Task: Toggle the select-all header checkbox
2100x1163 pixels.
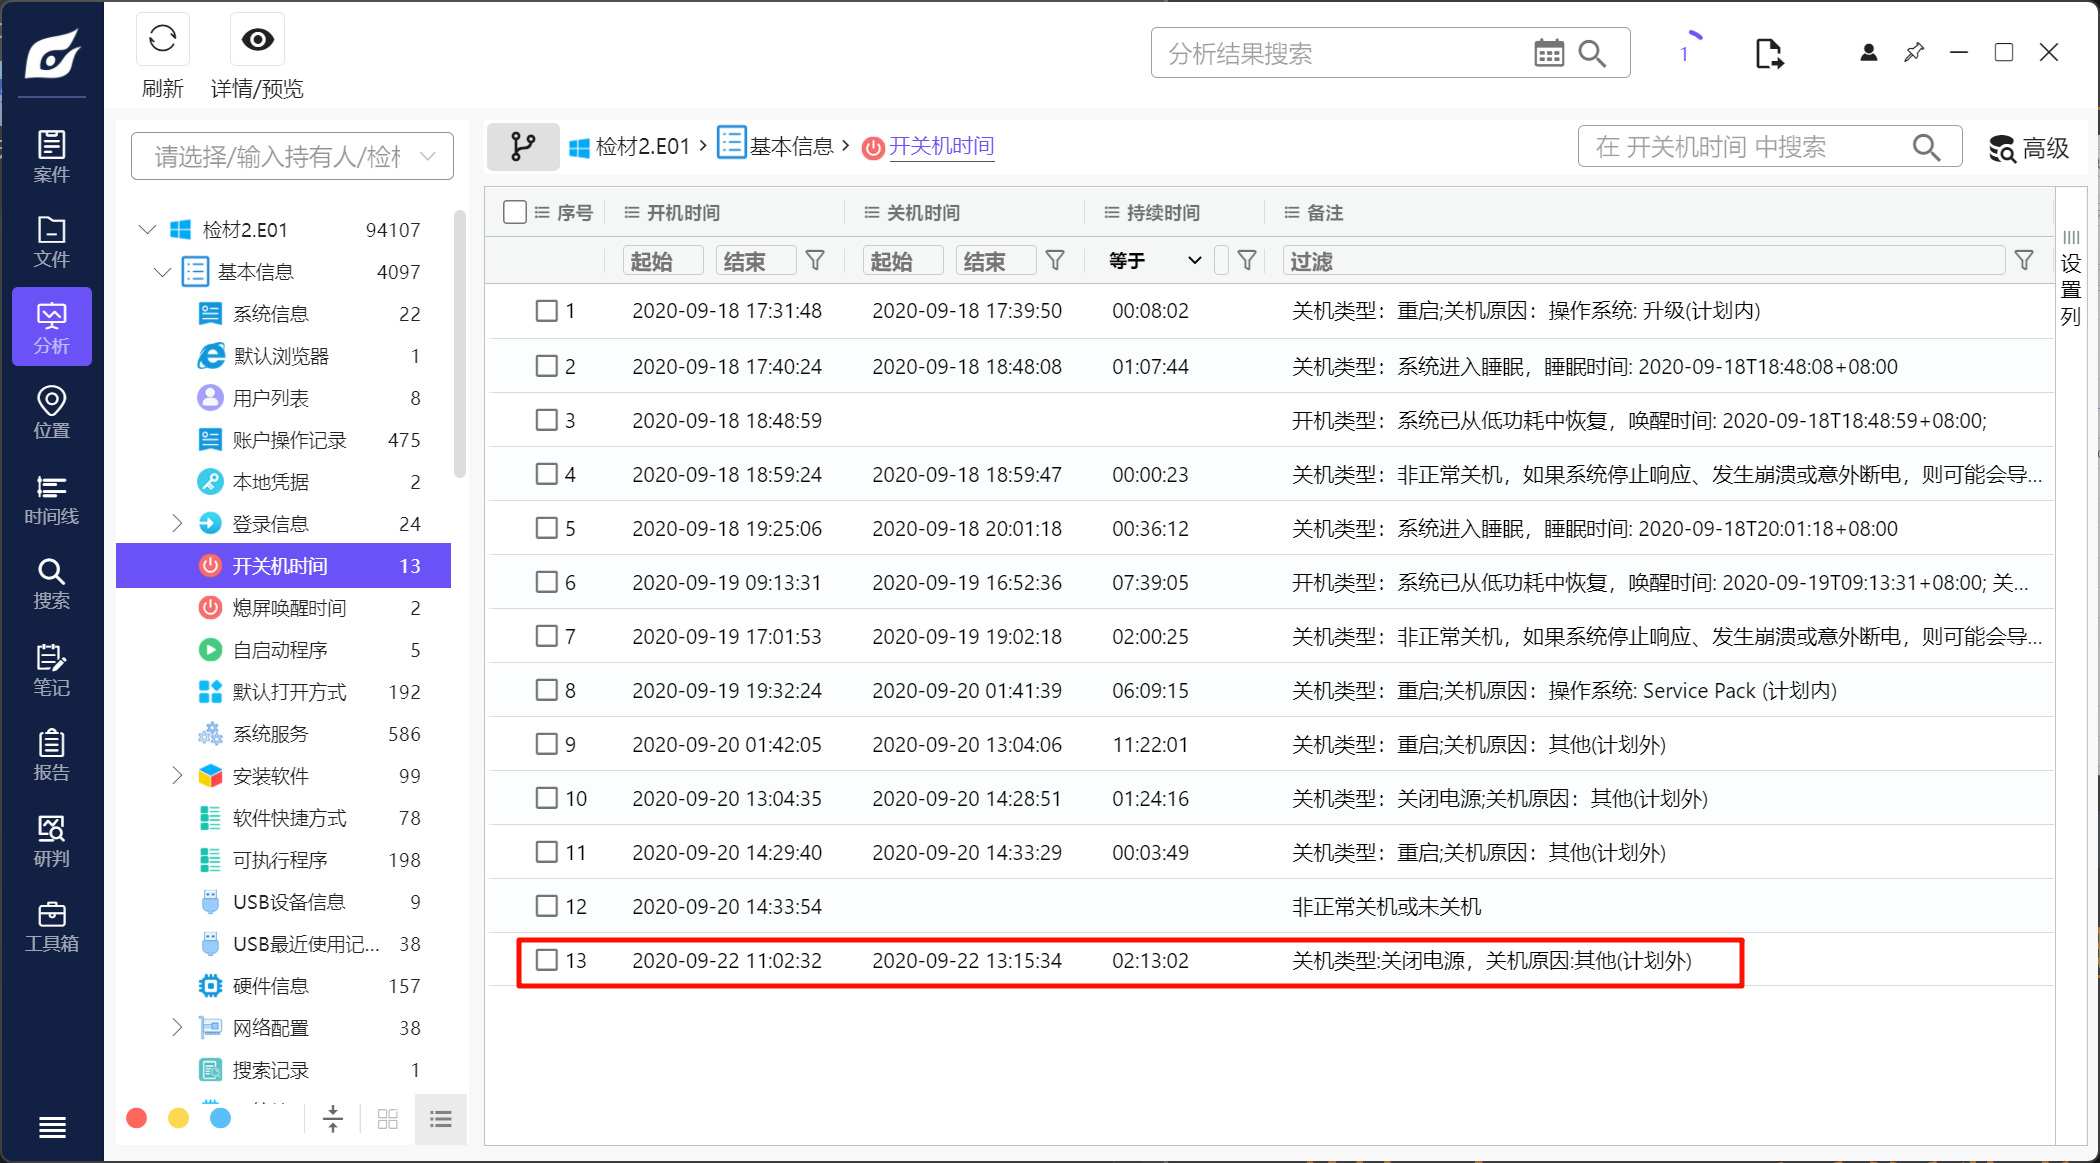Action: [515, 212]
